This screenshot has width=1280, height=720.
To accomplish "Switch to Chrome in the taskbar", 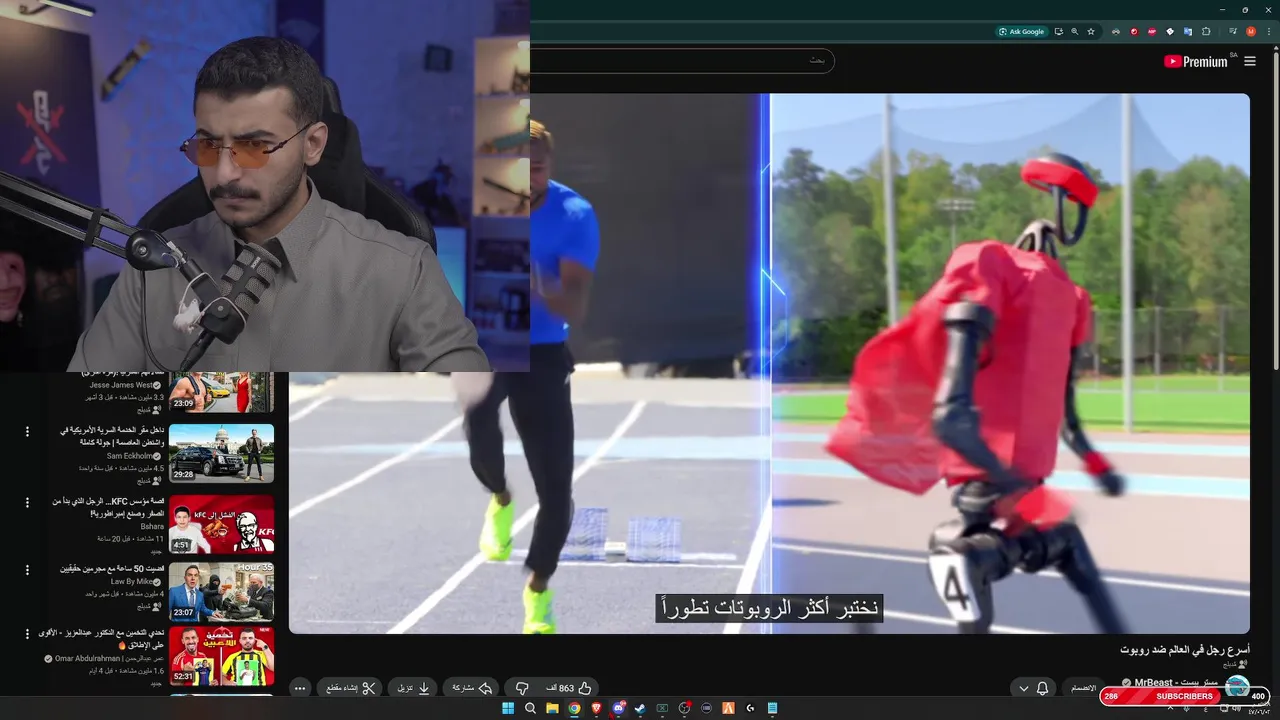I will click(574, 708).
